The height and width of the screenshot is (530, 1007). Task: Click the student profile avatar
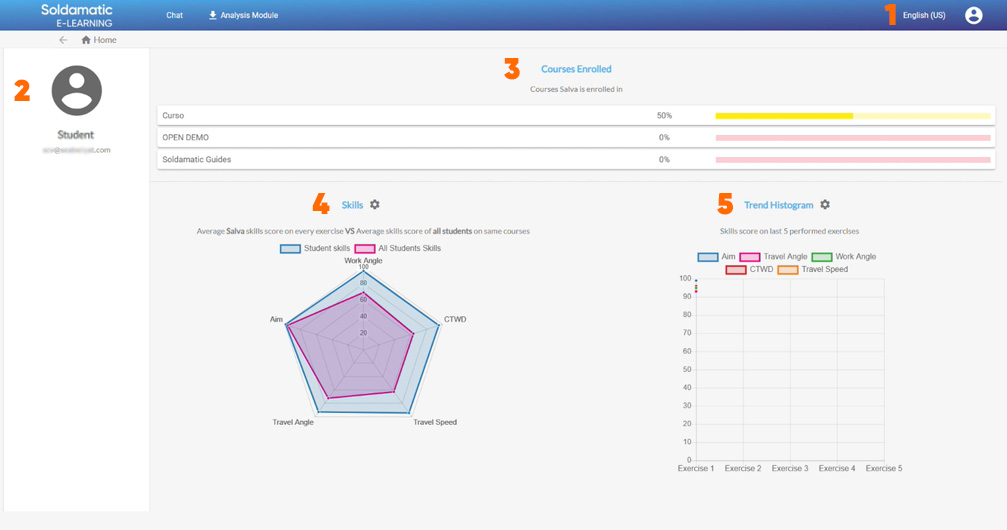click(x=77, y=90)
